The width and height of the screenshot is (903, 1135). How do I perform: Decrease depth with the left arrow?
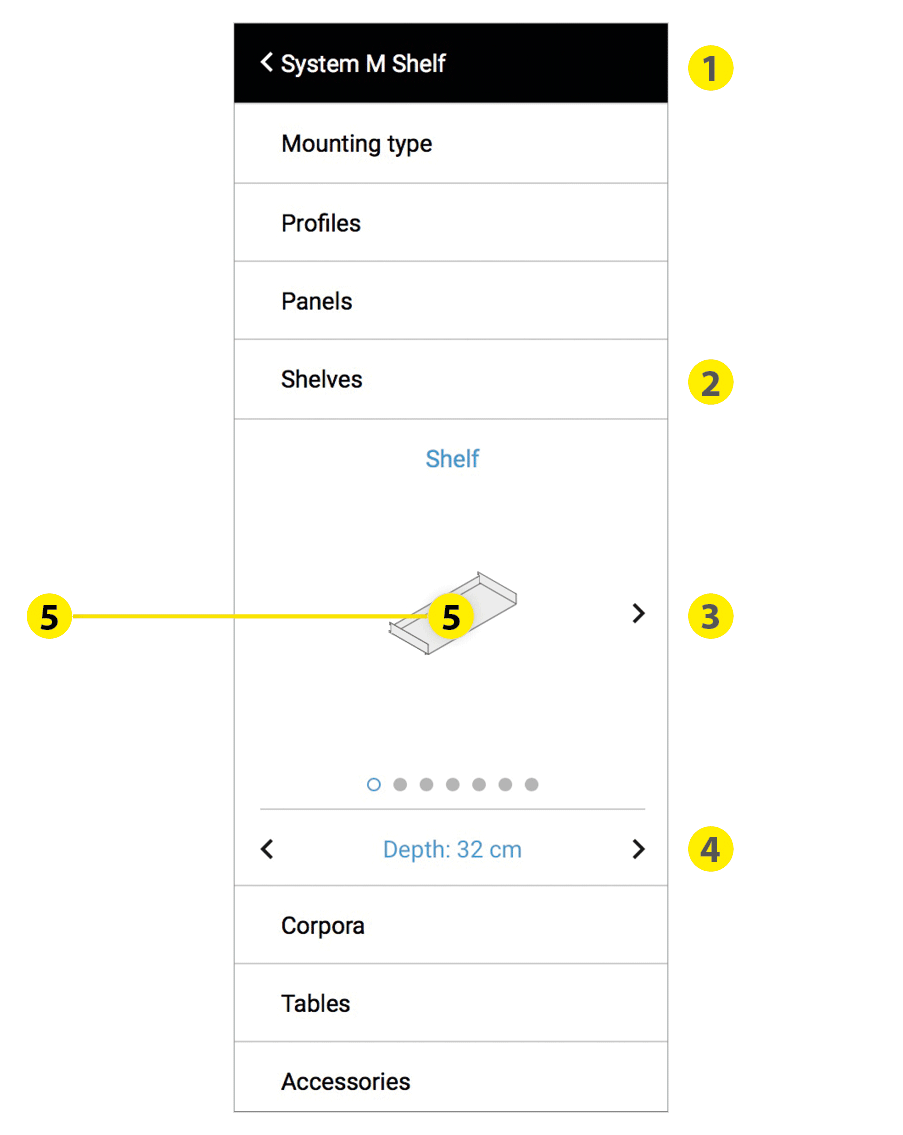[267, 850]
